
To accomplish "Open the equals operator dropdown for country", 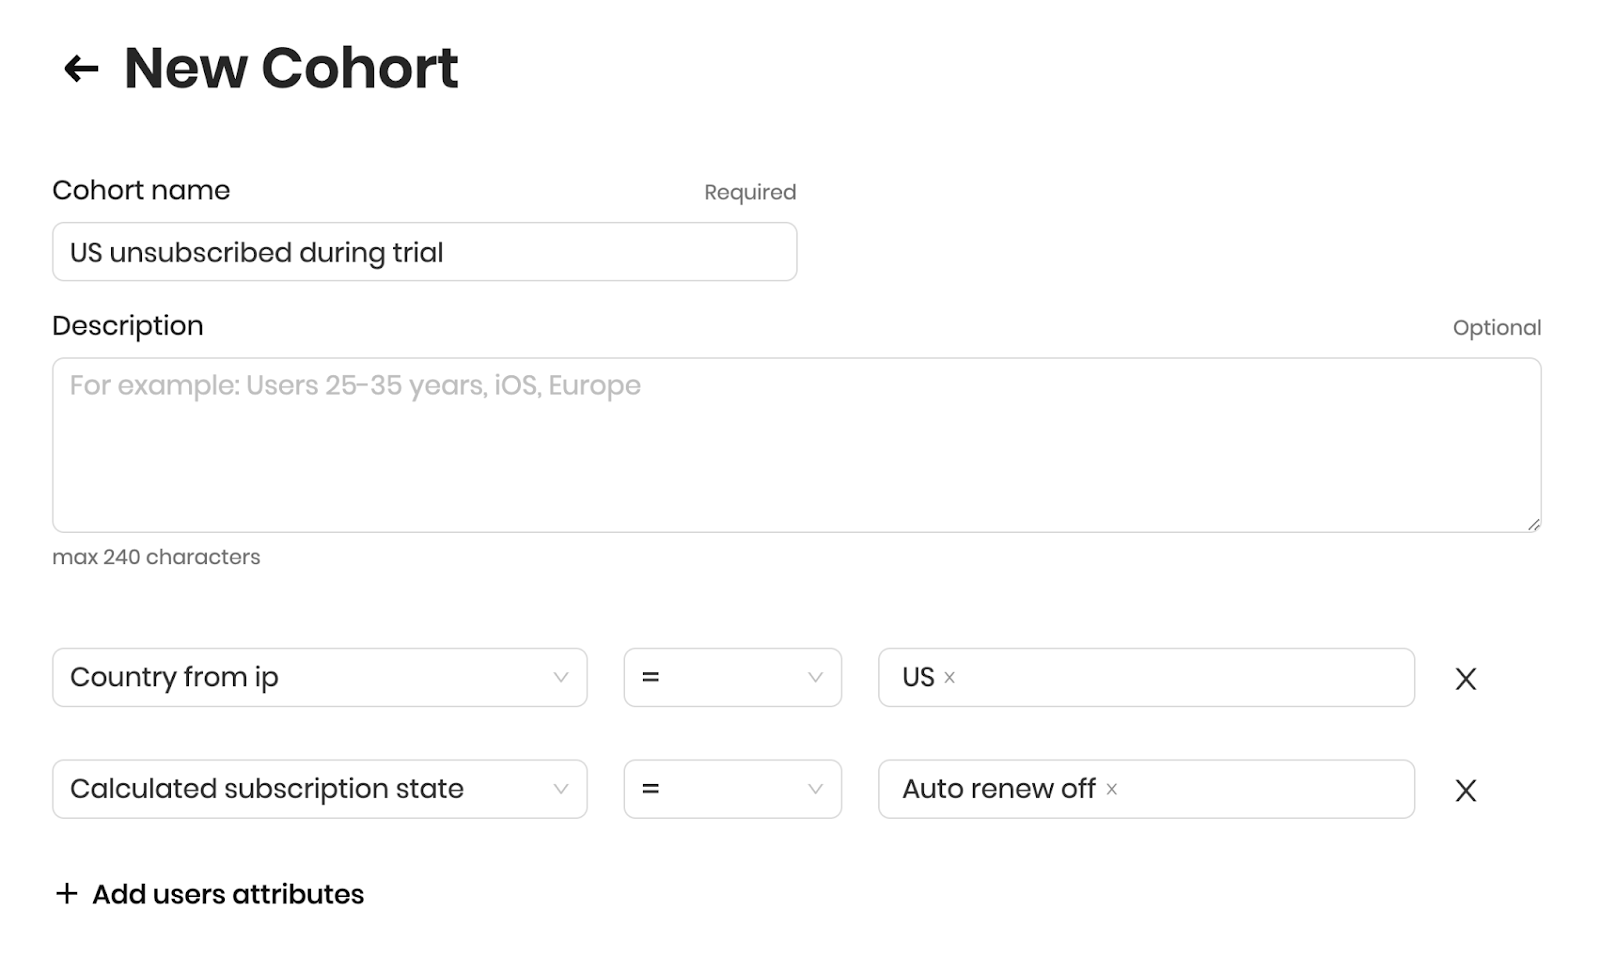I will (732, 678).
